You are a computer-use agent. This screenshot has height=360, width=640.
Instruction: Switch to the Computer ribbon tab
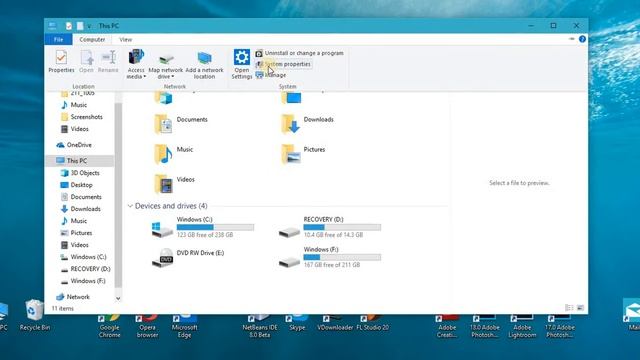click(92, 40)
